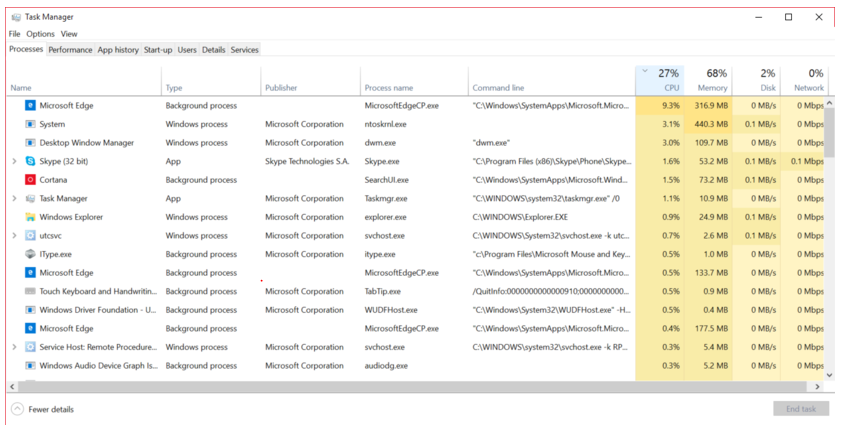
Task: Click the 109.7 MB memory value
Action: click(711, 143)
